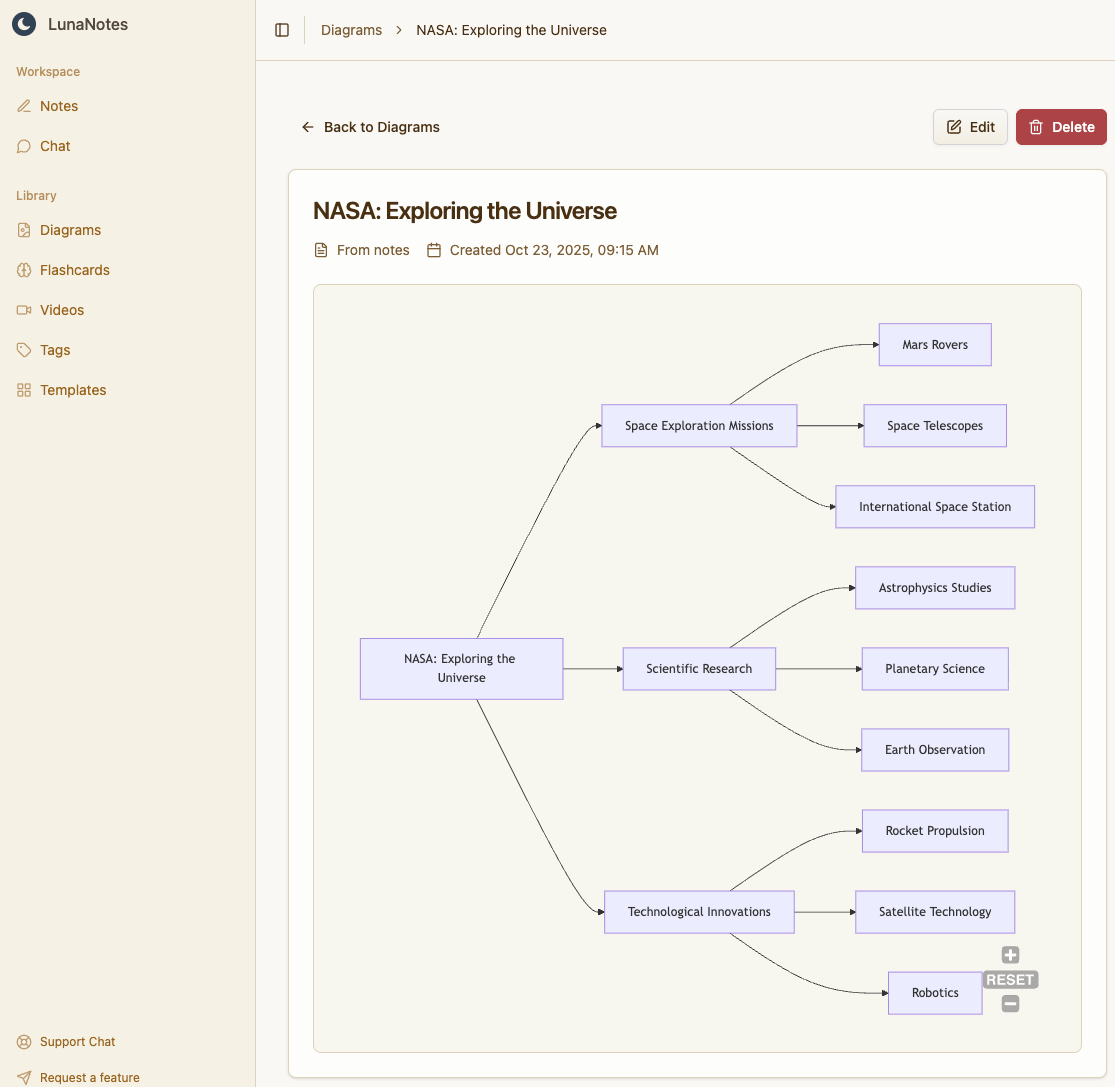Screen dimensions: 1115x1087
Task: Click the Videos camera icon
Action: [24, 310]
